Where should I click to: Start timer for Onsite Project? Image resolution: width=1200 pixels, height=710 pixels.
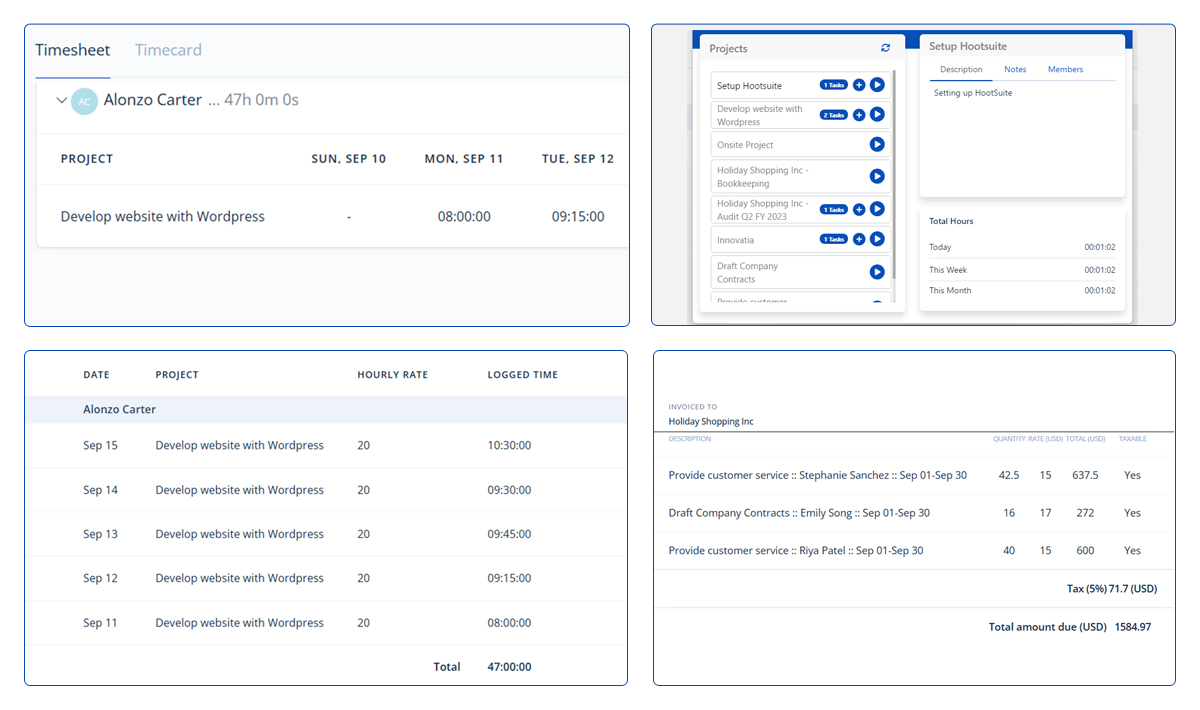click(x=877, y=145)
